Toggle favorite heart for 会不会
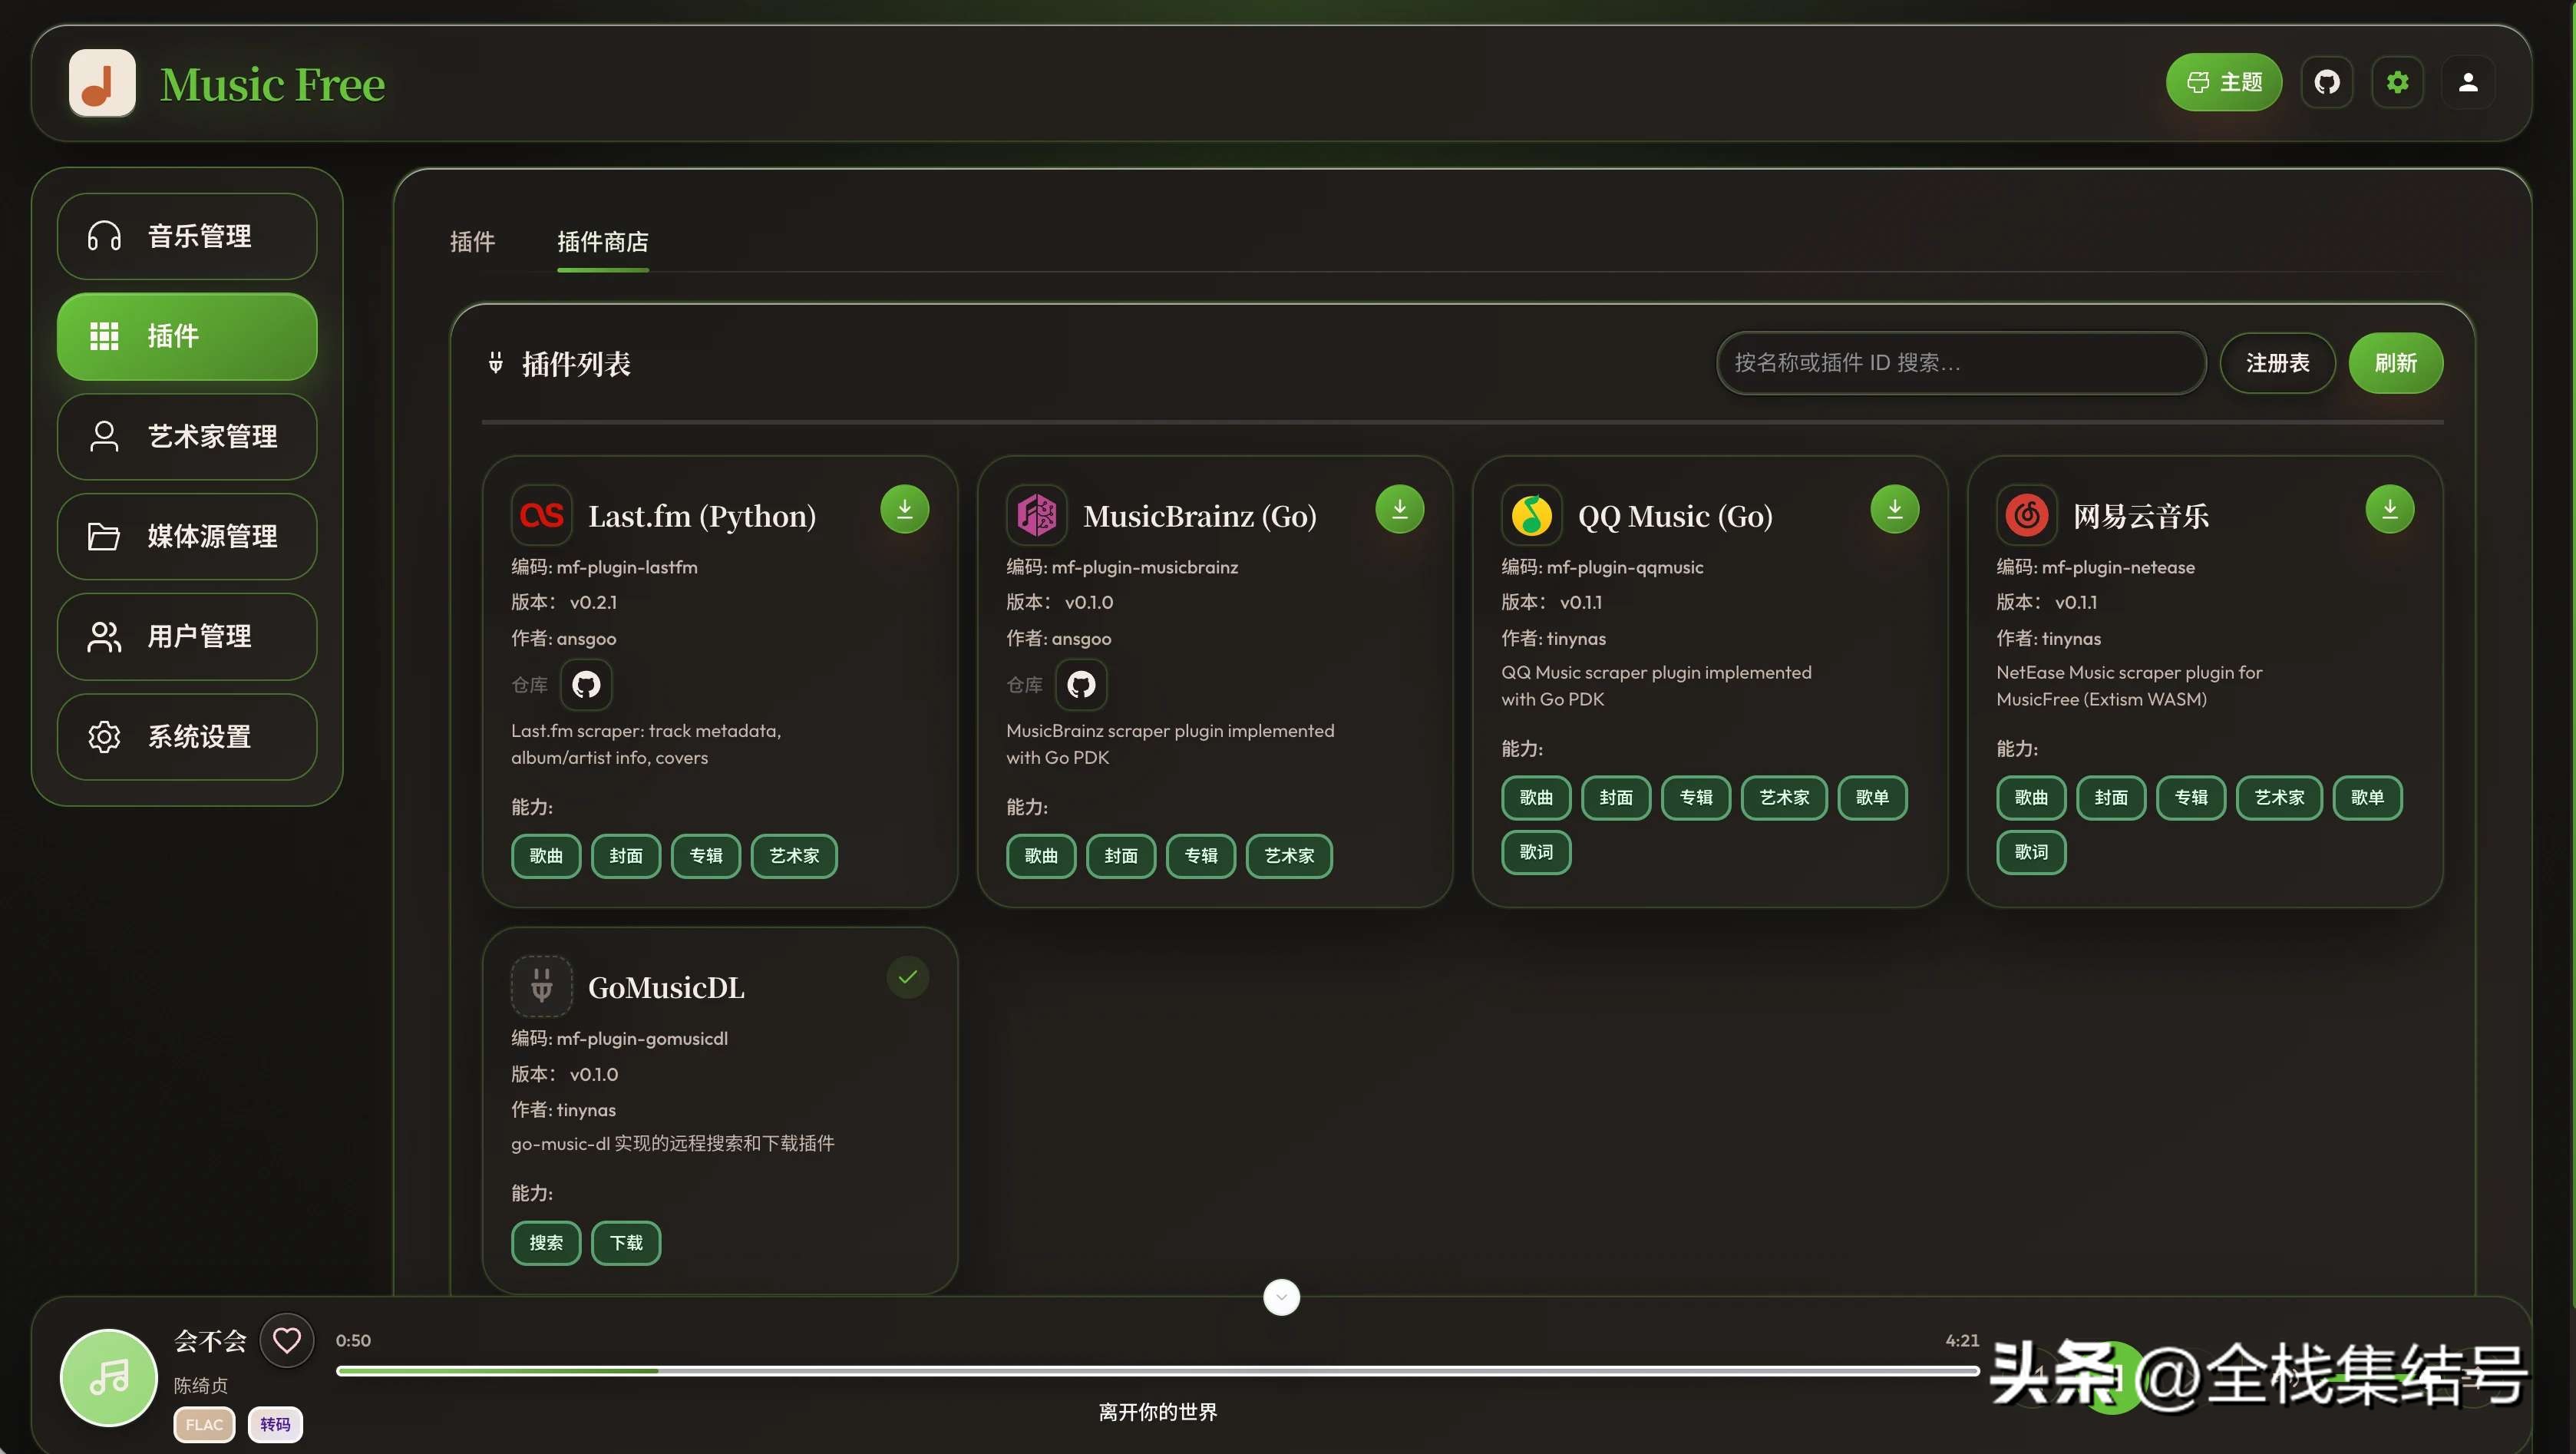Viewport: 2576px width, 1454px height. 287,1340
